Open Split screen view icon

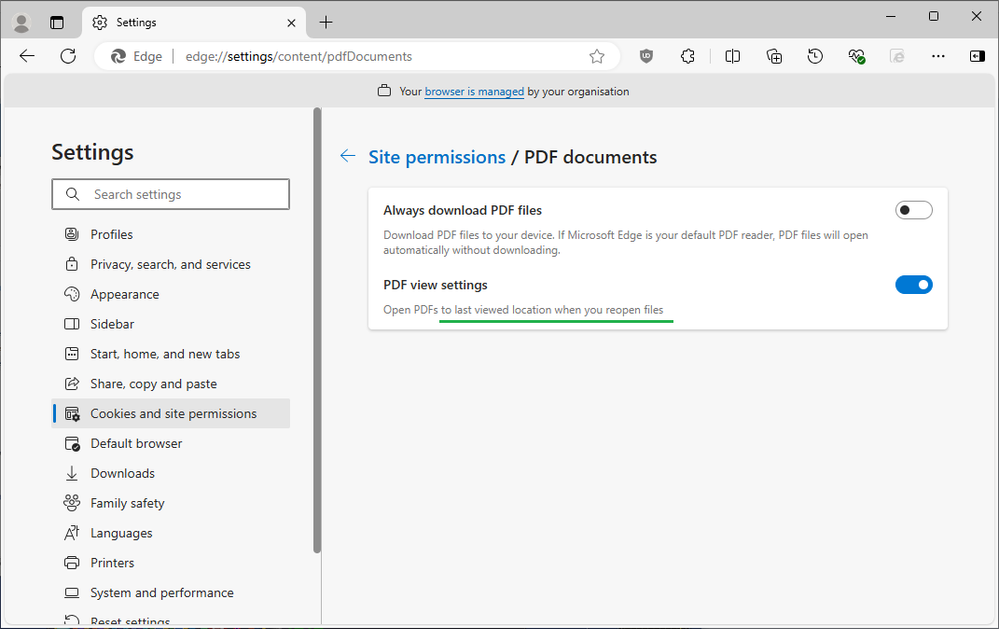point(733,56)
